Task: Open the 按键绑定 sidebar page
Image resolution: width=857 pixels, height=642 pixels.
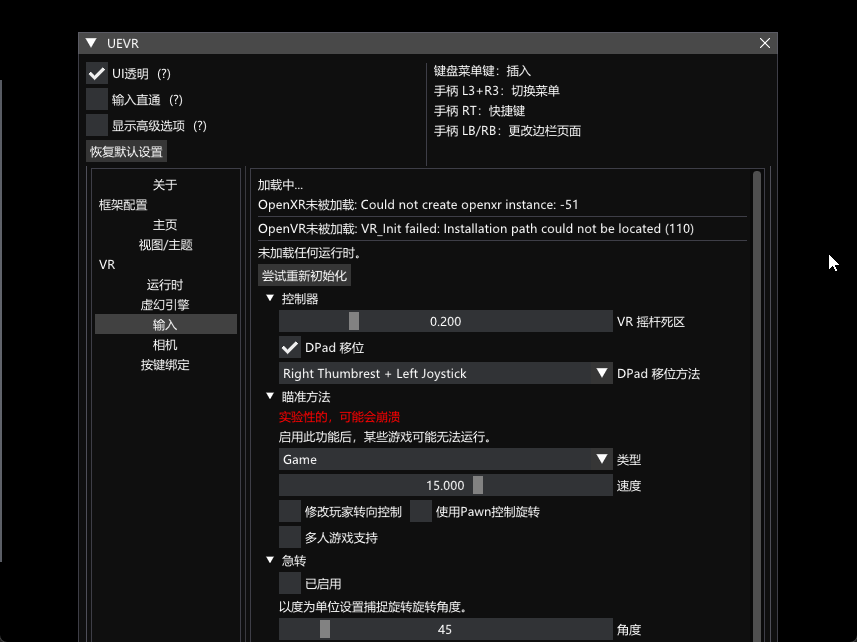Action: (x=165, y=365)
